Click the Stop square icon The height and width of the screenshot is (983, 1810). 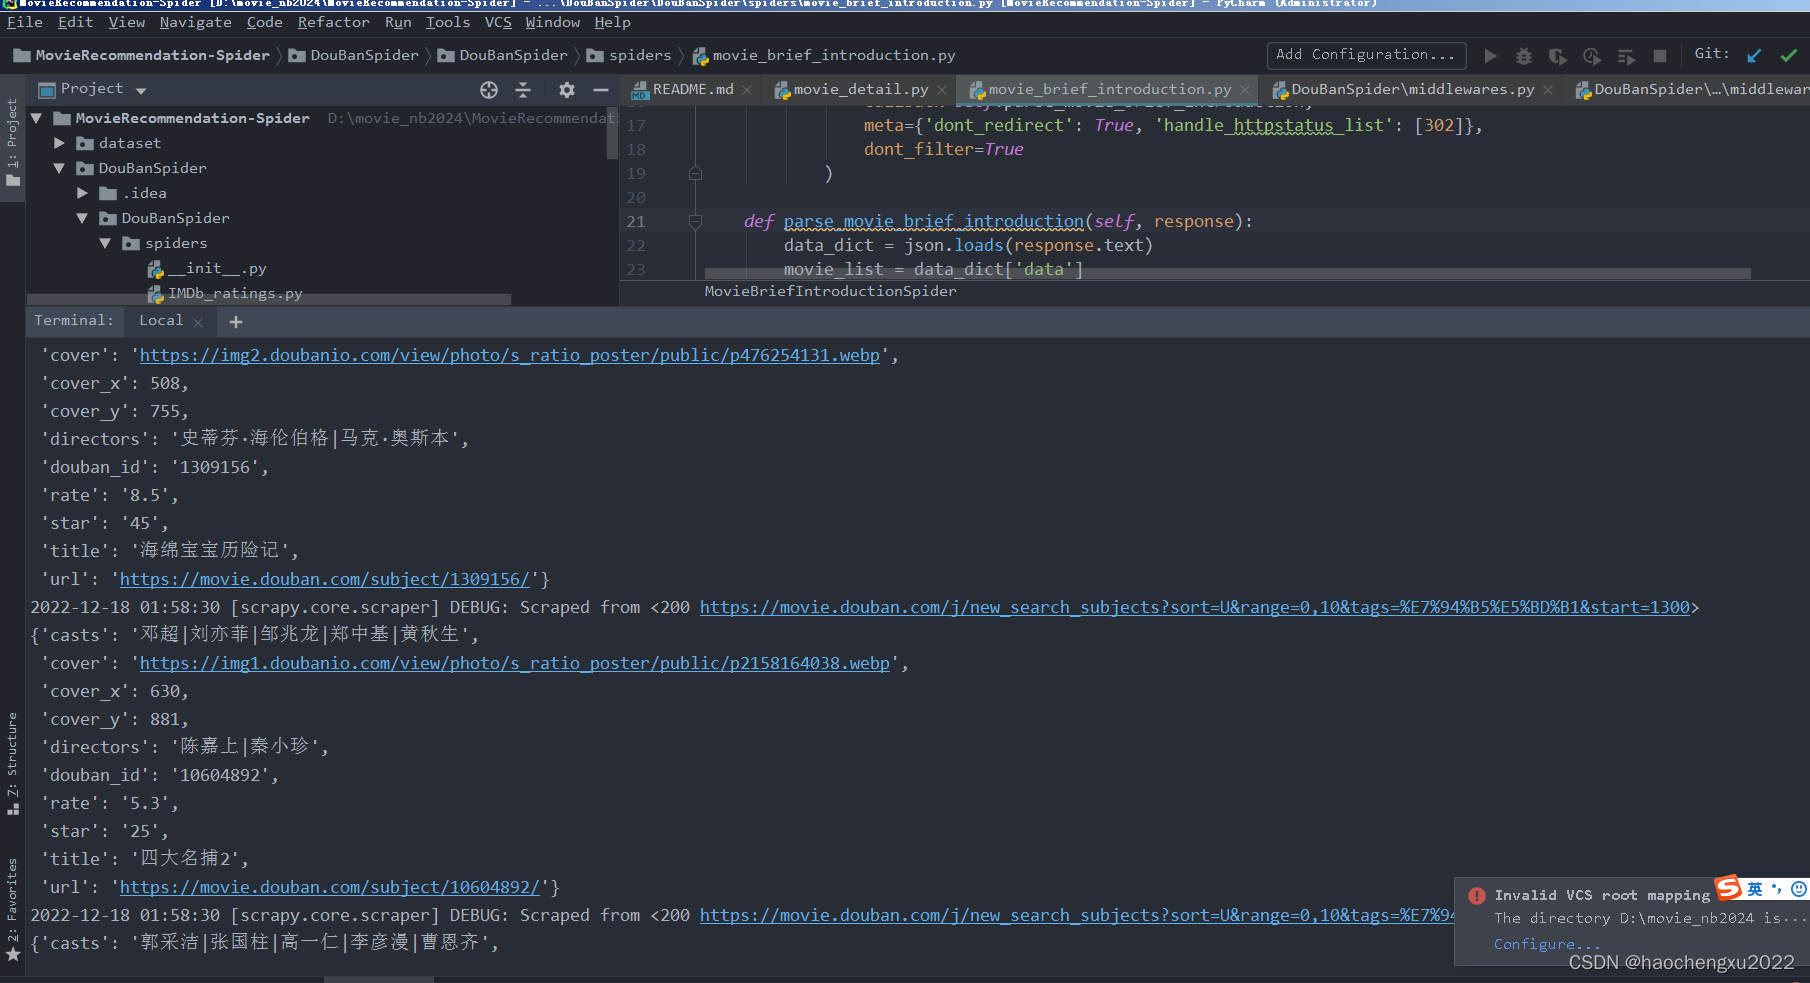click(1660, 56)
